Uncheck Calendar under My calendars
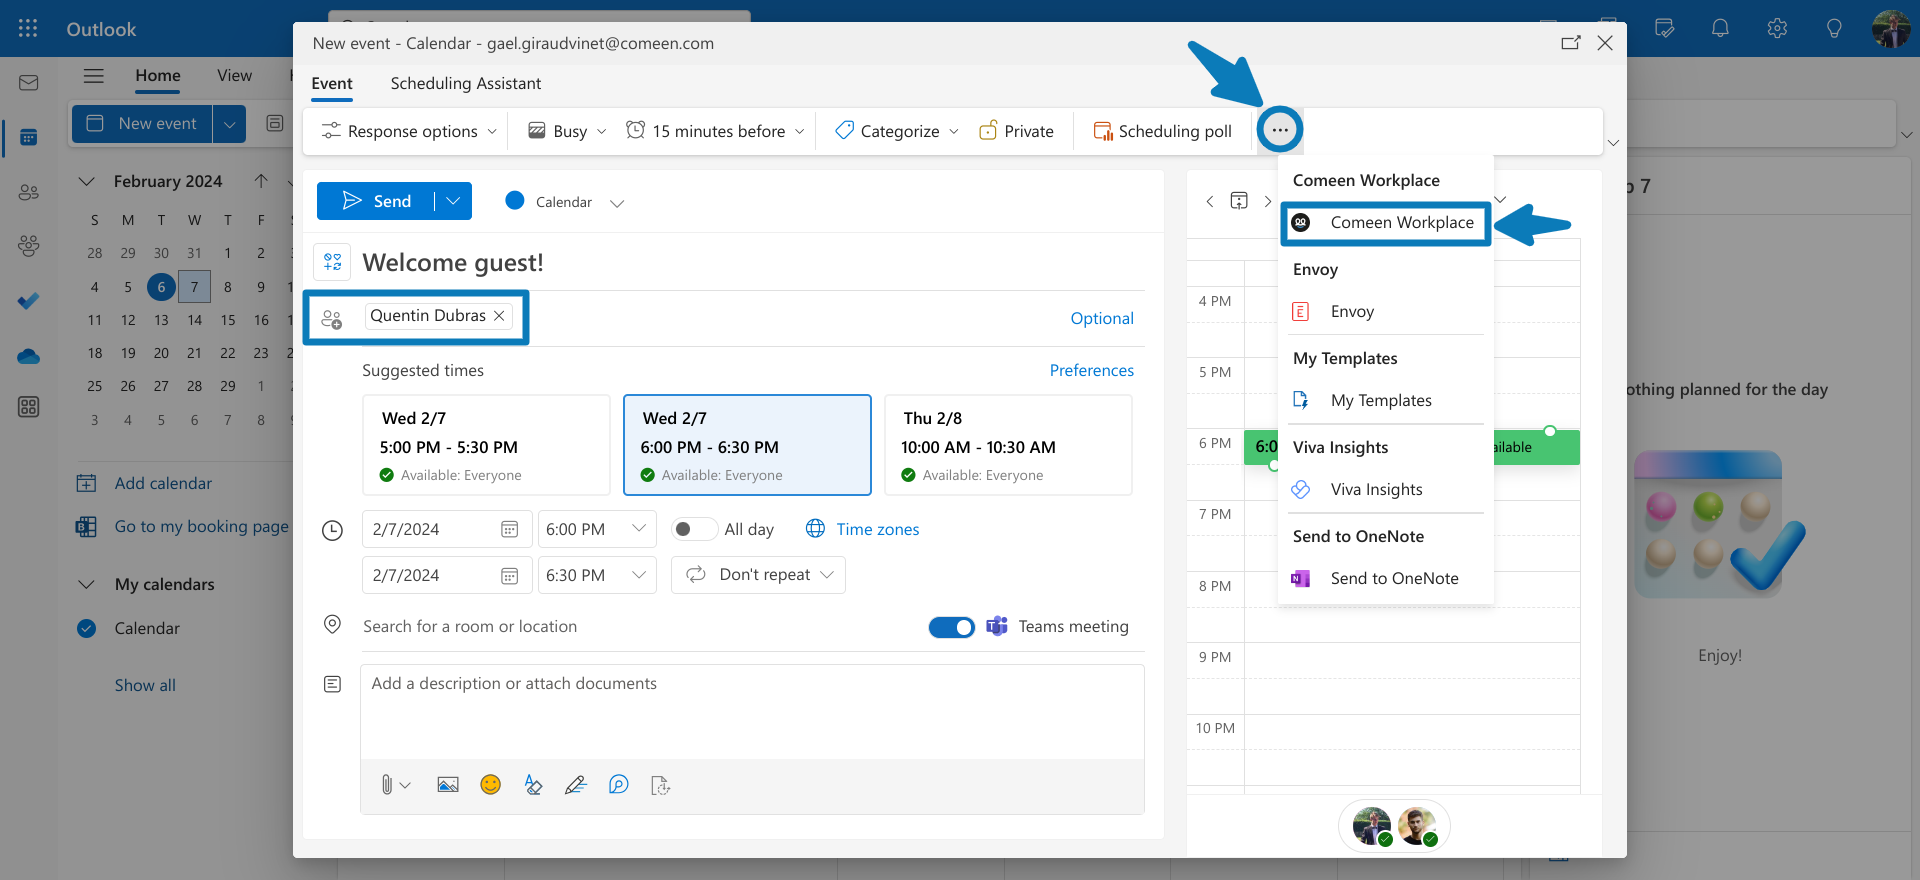The height and width of the screenshot is (880, 1920). pyautogui.click(x=87, y=628)
